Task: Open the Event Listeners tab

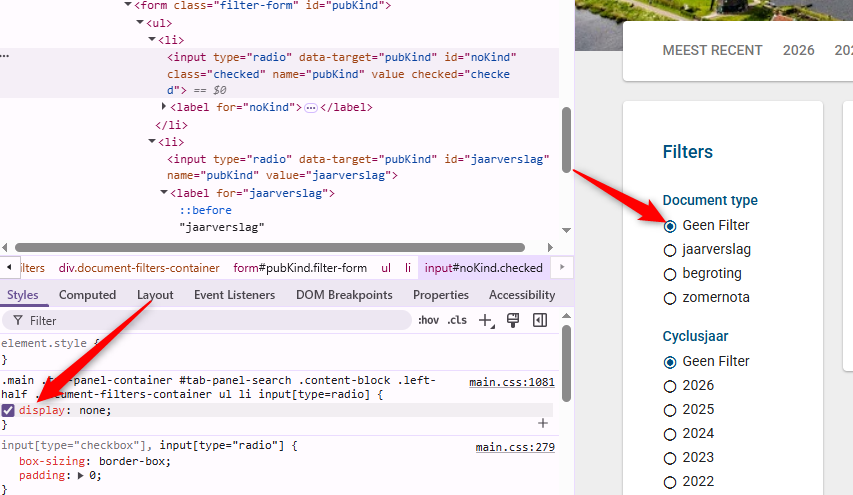Action: (x=234, y=295)
